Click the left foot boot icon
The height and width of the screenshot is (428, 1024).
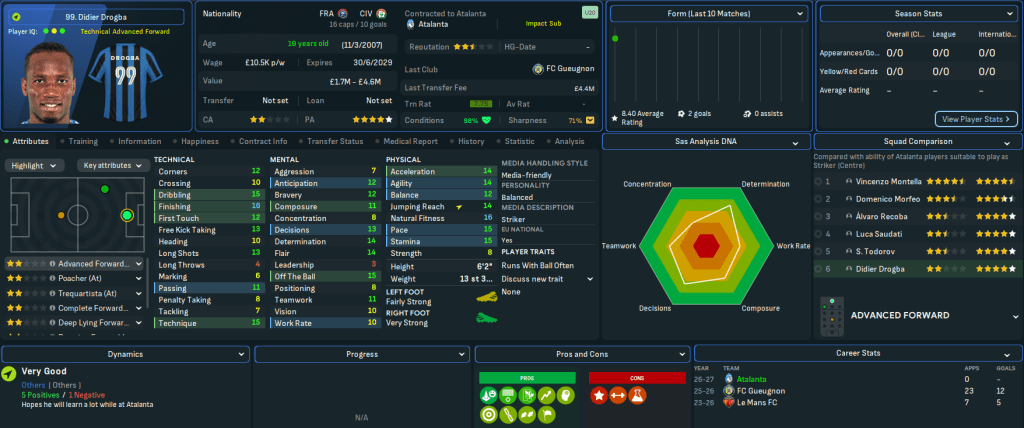point(484,297)
